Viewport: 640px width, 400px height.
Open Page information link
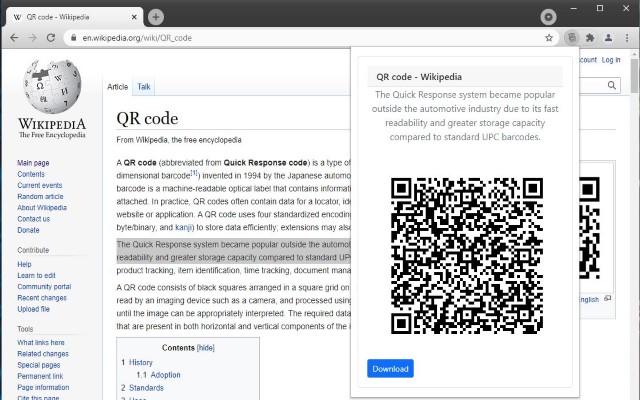click(x=43, y=387)
